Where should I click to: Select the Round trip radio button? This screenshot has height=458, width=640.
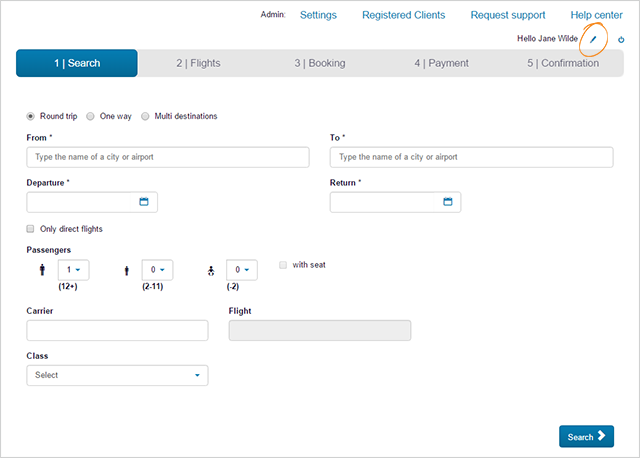pyautogui.click(x=31, y=116)
